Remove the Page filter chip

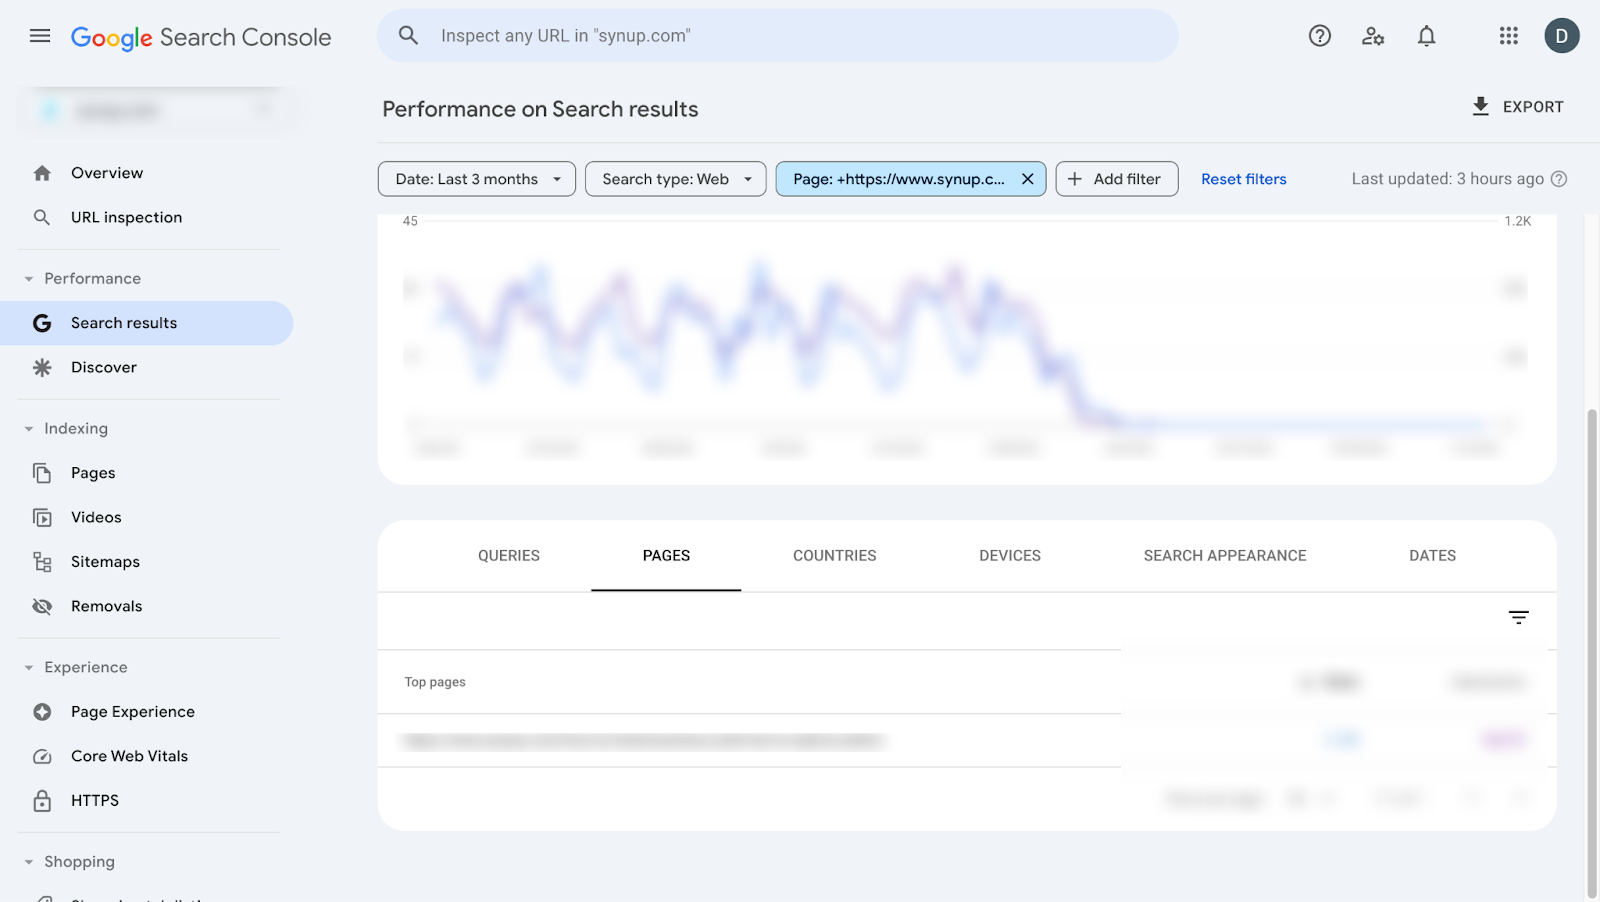(x=1027, y=179)
